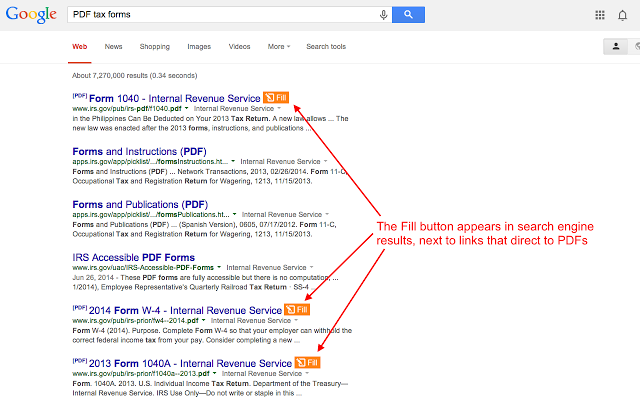Switch to the News tab
Viewport: 640px width, 400px height.
coord(113,47)
